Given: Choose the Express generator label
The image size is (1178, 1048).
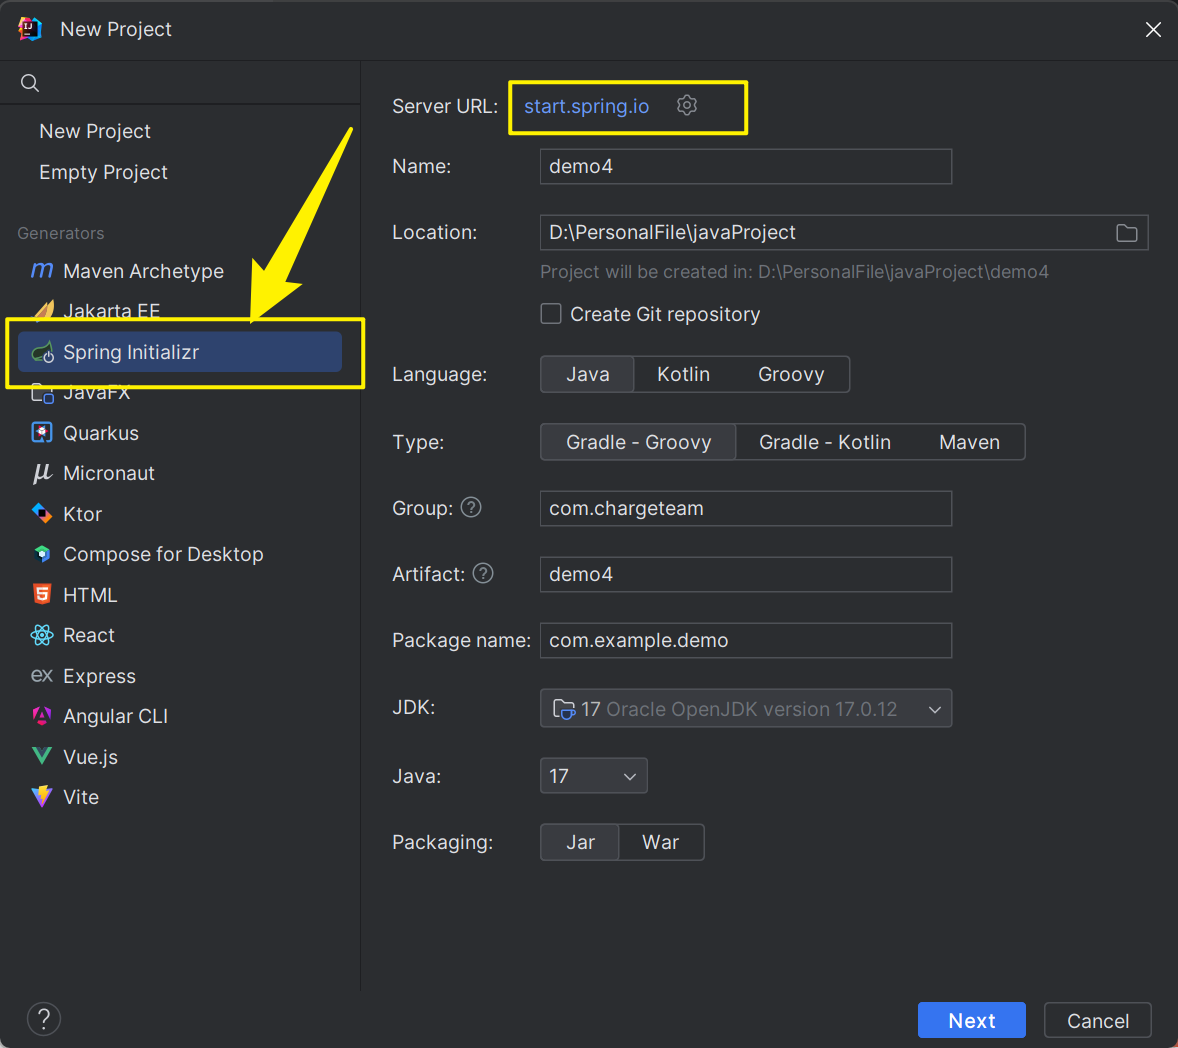Looking at the screenshot, I should click(x=99, y=676).
